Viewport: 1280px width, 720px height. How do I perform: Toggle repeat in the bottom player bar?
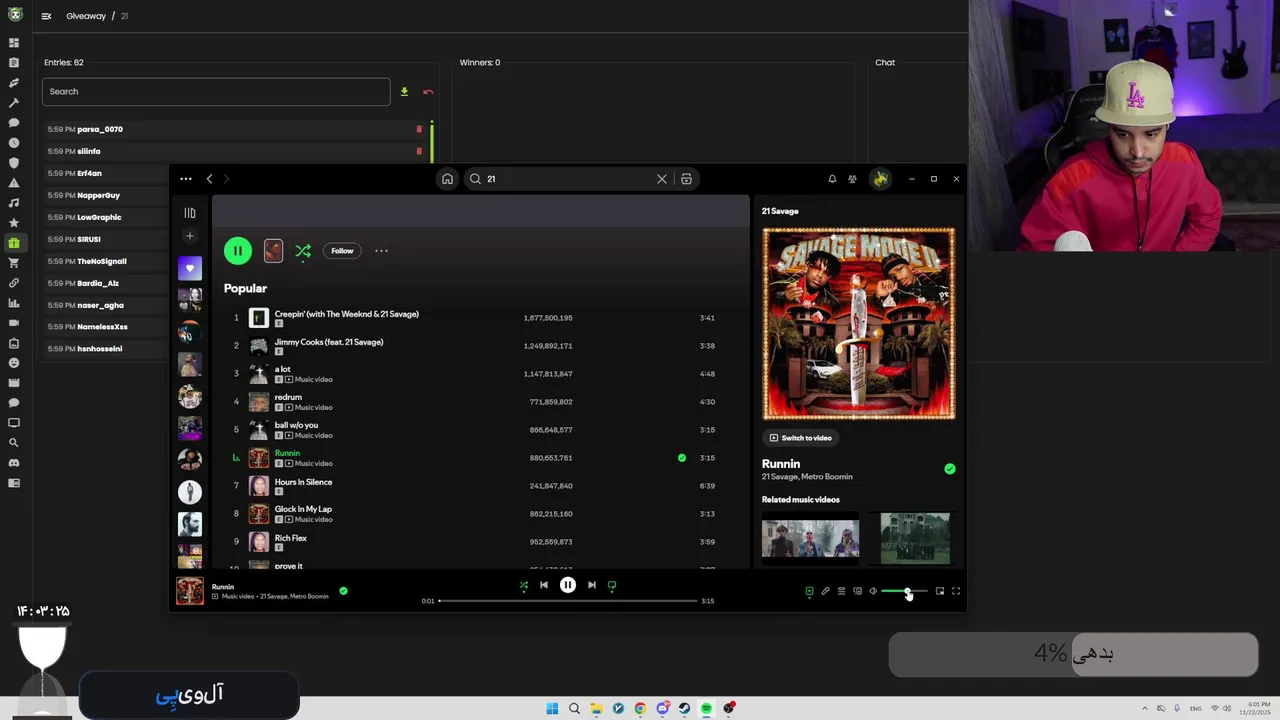(x=612, y=586)
